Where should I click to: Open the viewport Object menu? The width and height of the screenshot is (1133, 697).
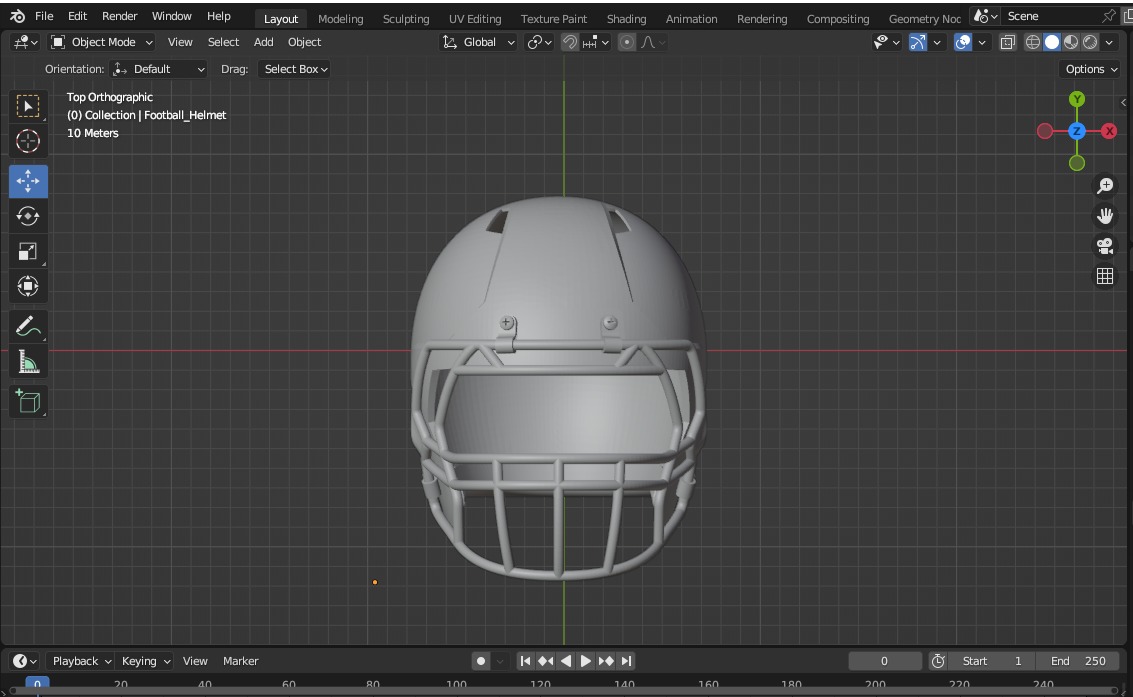(x=304, y=43)
